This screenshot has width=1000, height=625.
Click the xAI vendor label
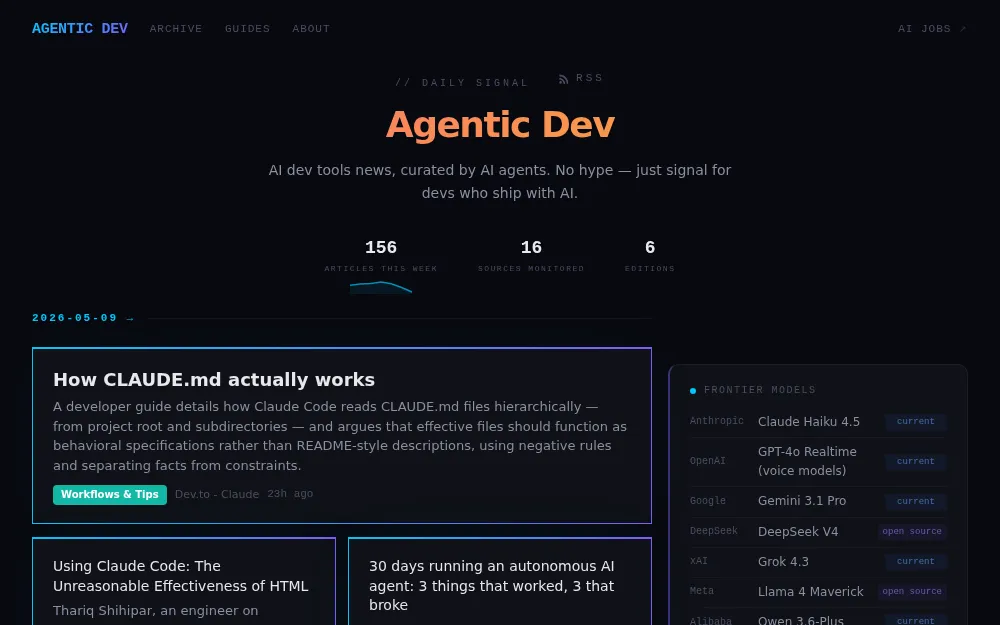[x=699, y=561]
